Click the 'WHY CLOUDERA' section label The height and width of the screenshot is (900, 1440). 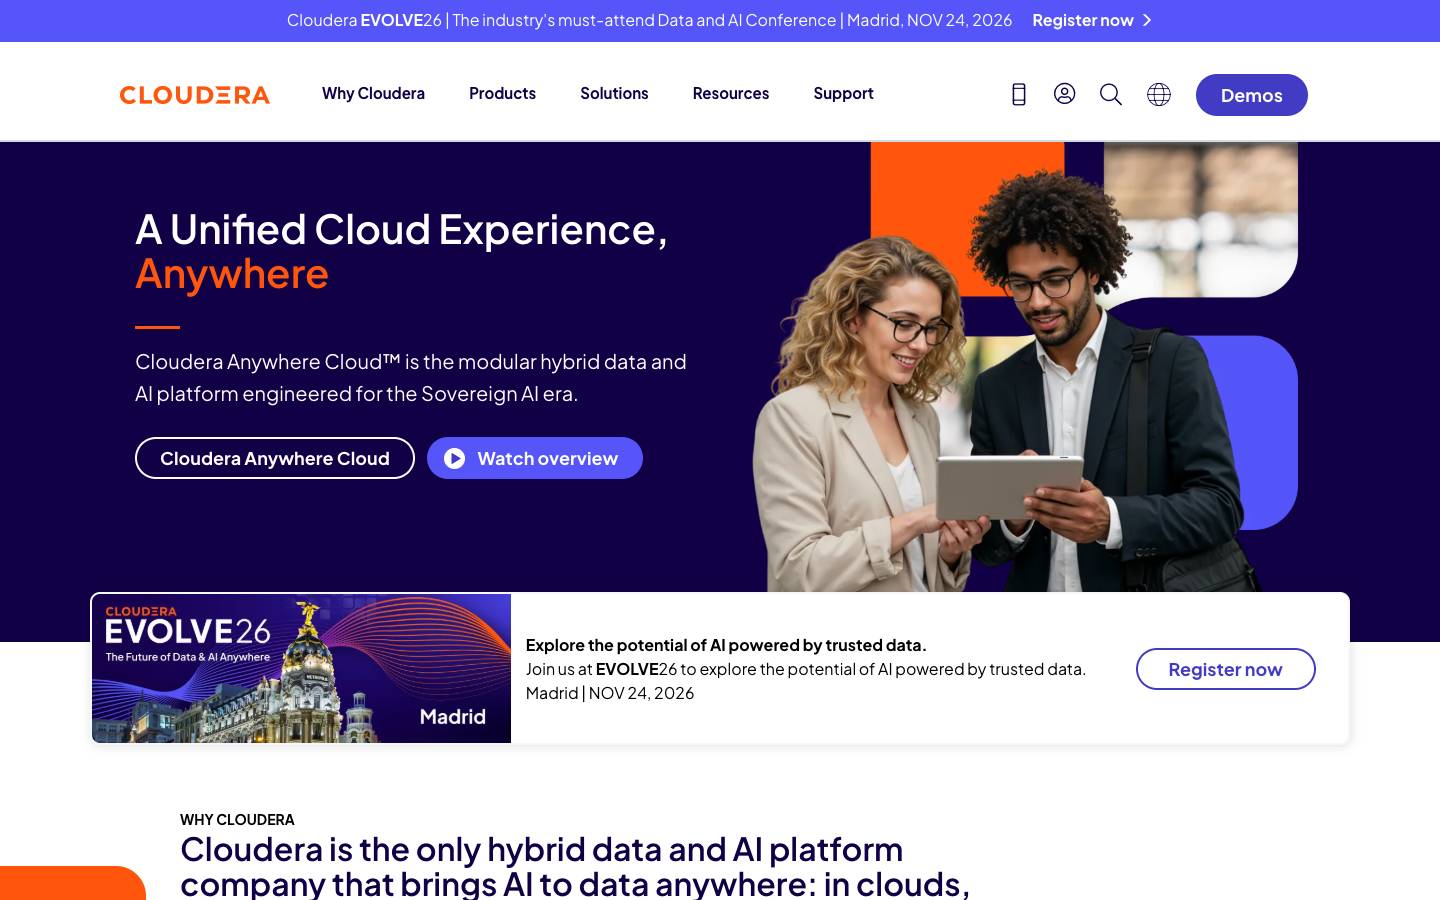coord(237,819)
